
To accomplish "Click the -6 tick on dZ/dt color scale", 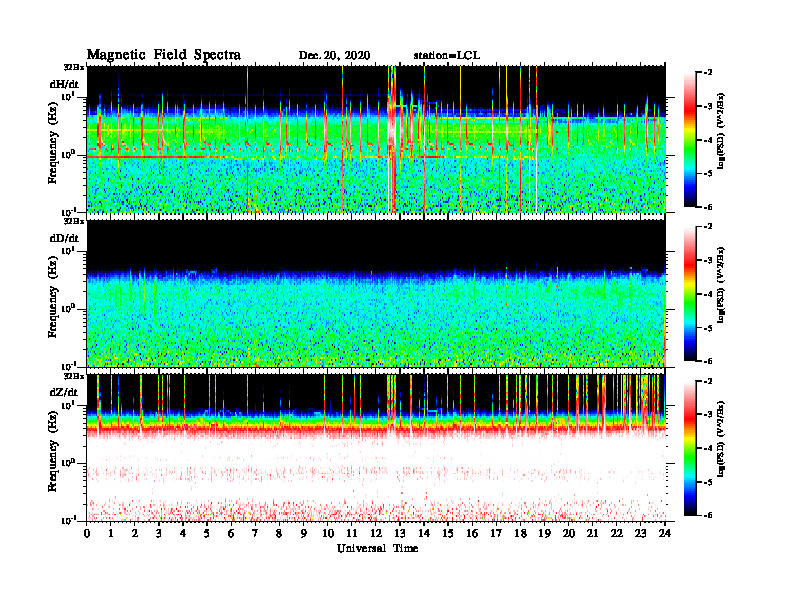I will (x=707, y=515).
